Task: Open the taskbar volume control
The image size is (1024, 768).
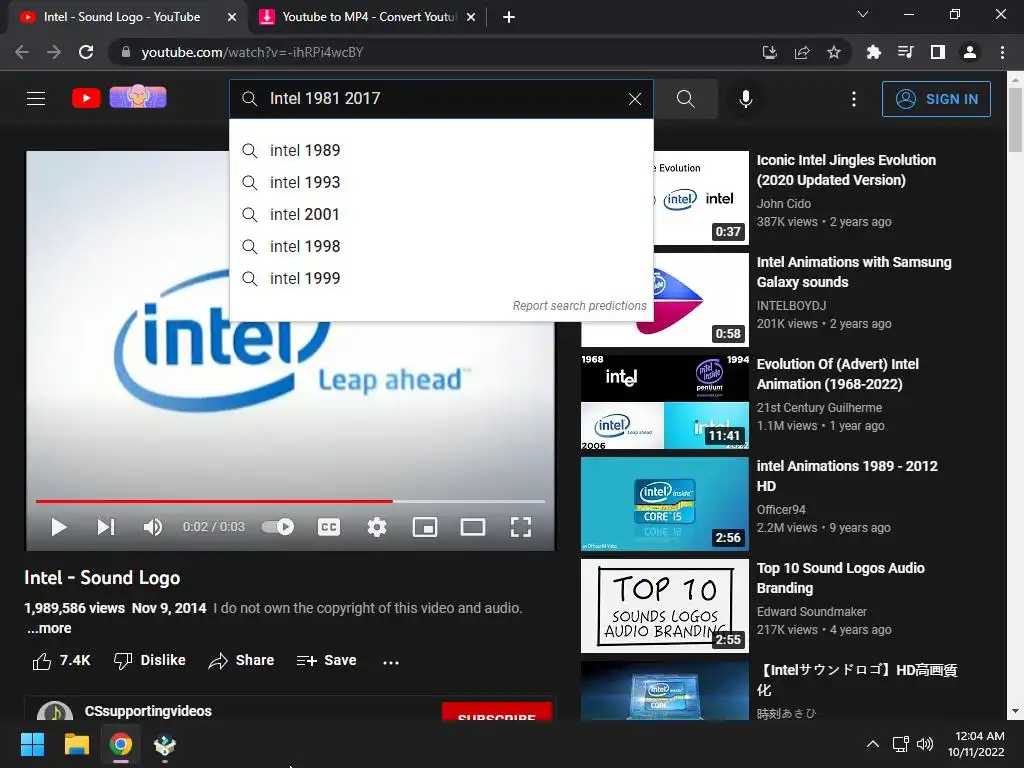Action: [925, 744]
